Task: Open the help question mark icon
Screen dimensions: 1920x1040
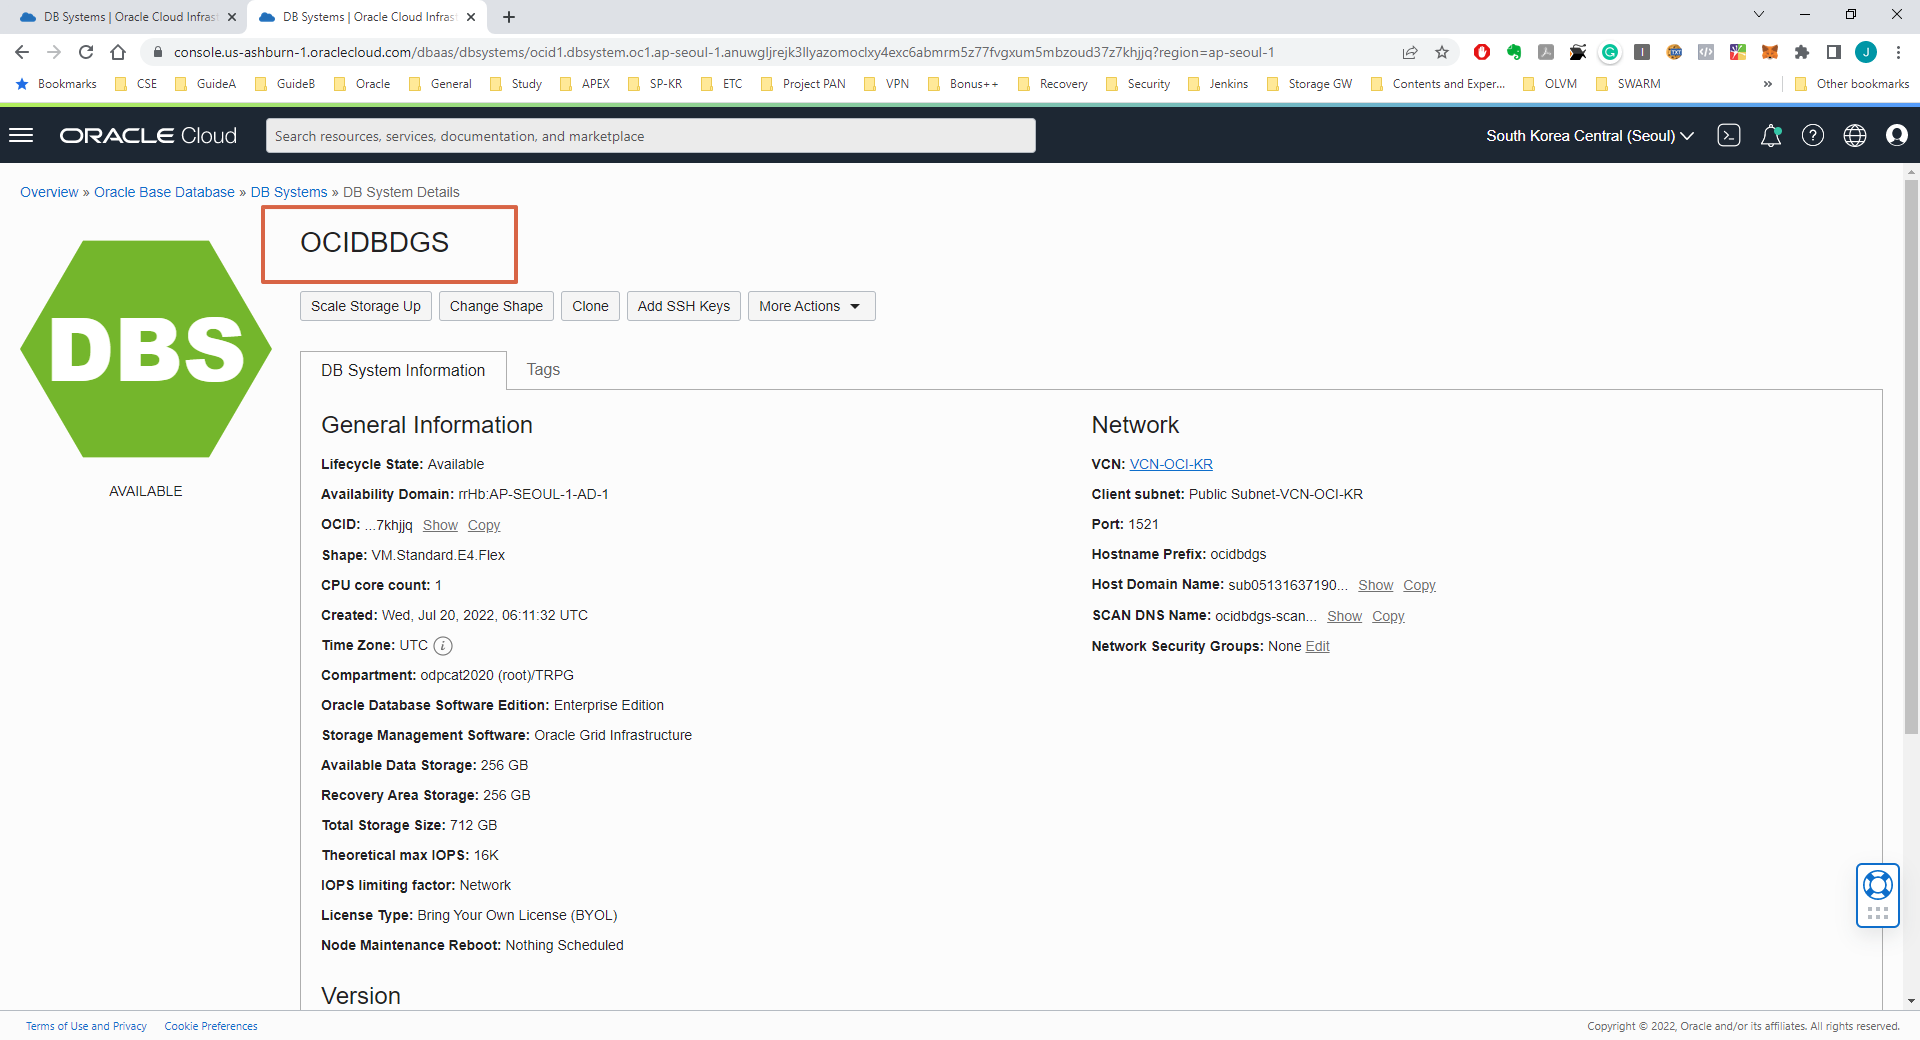Action: click(x=1813, y=135)
